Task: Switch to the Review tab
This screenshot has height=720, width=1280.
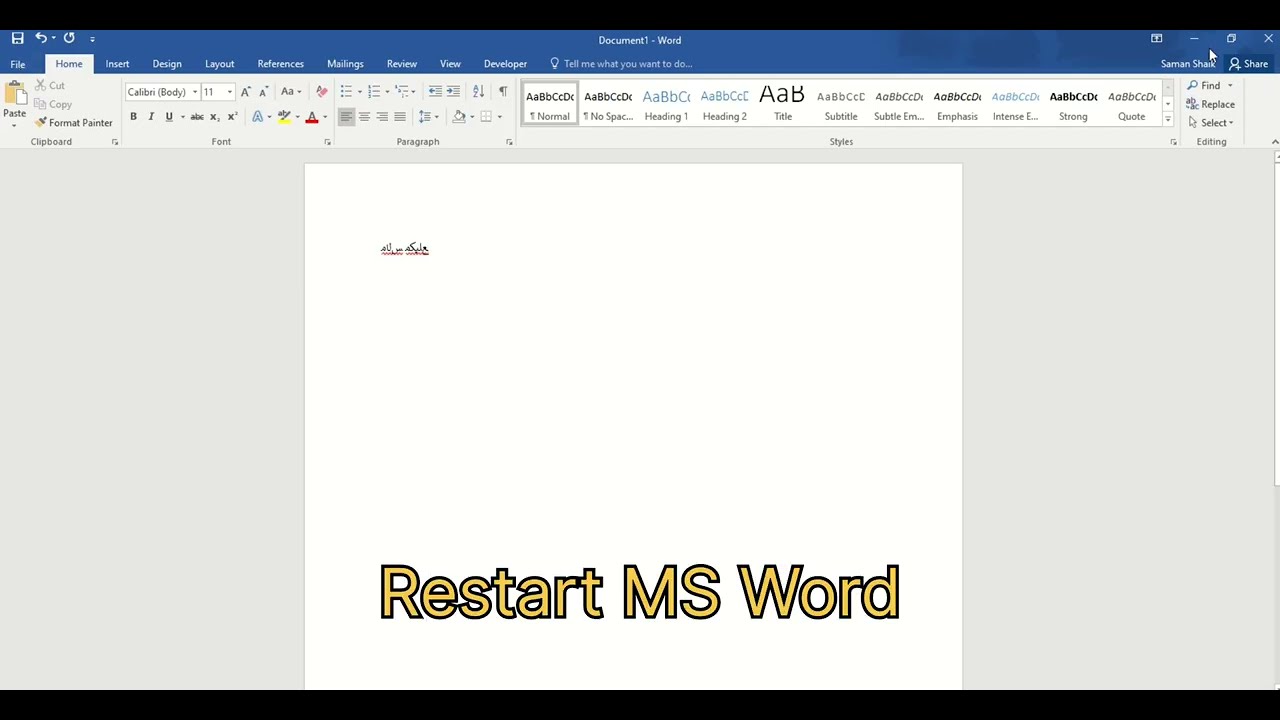Action: click(x=402, y=64)
